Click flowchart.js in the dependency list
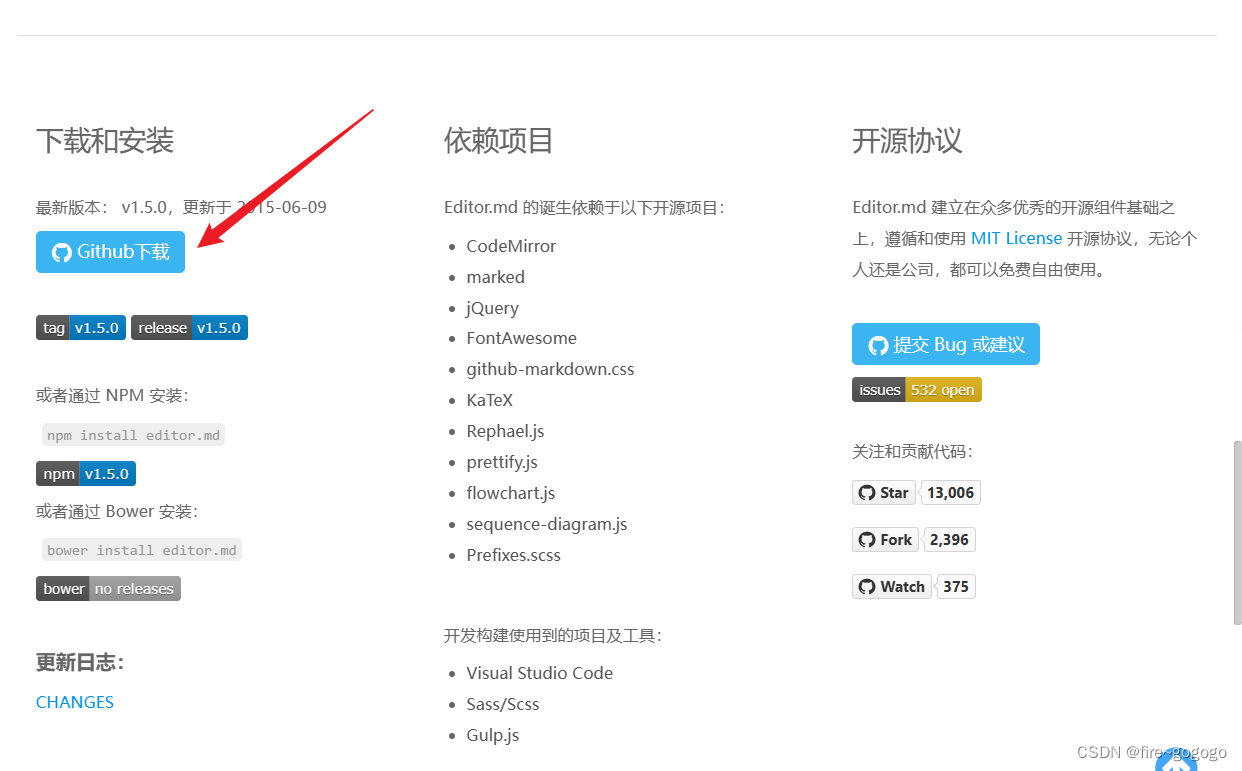Screen dimensions: 1242x771 (x=510, y=493)
